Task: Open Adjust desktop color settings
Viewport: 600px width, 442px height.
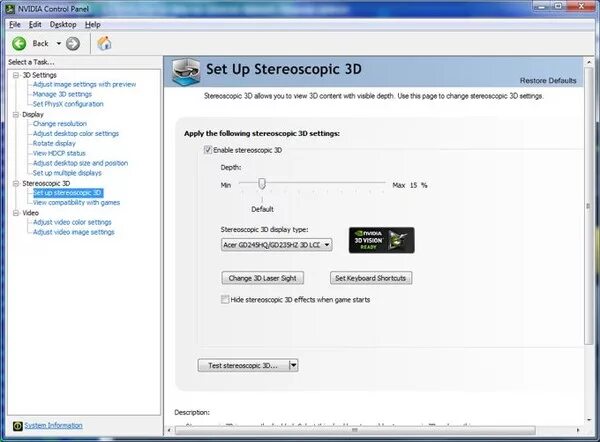Action: tap(76, 134)
